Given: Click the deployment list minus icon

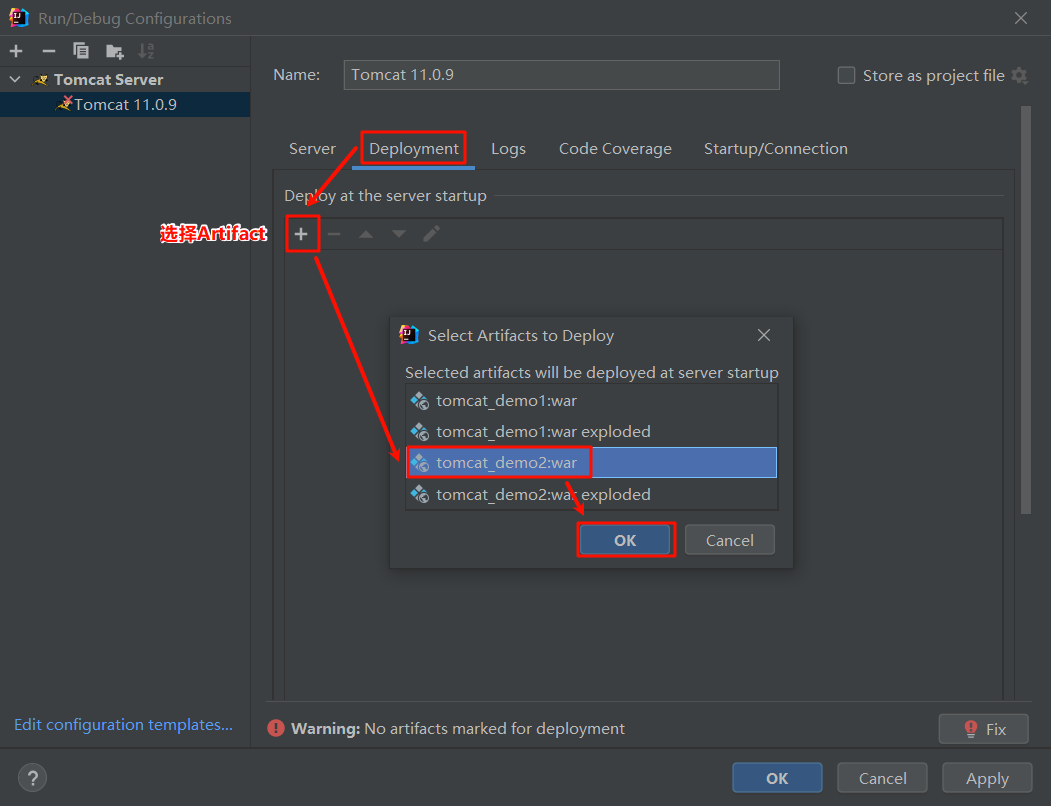Looking at the screenshot, I should (x=334, y=234).
